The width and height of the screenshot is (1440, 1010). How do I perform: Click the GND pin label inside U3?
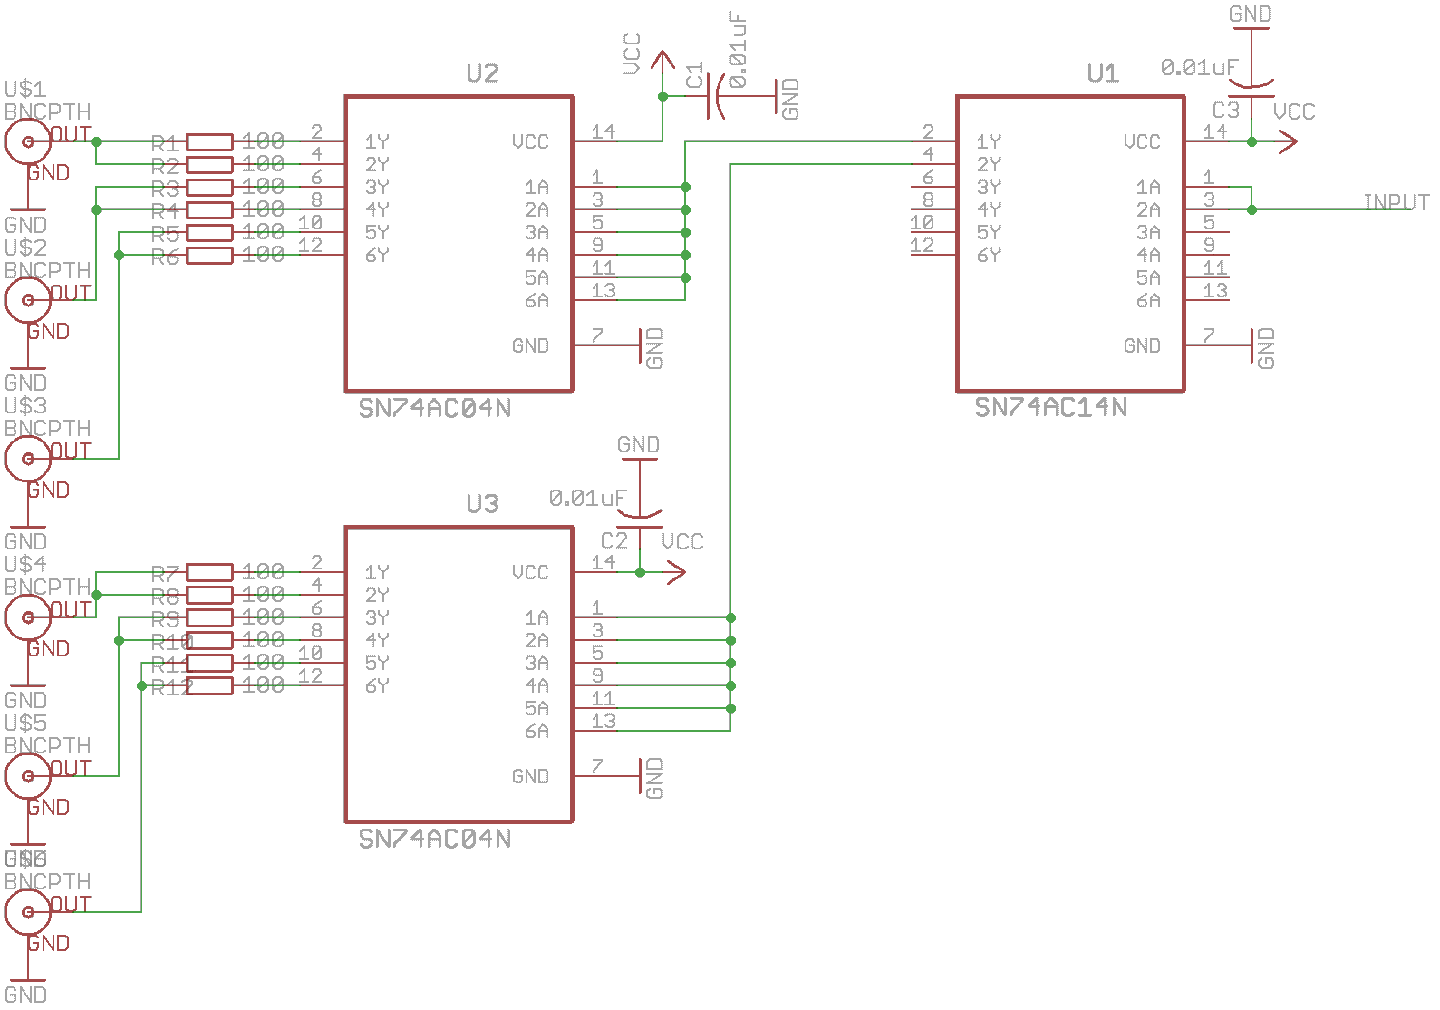point(530,776)
